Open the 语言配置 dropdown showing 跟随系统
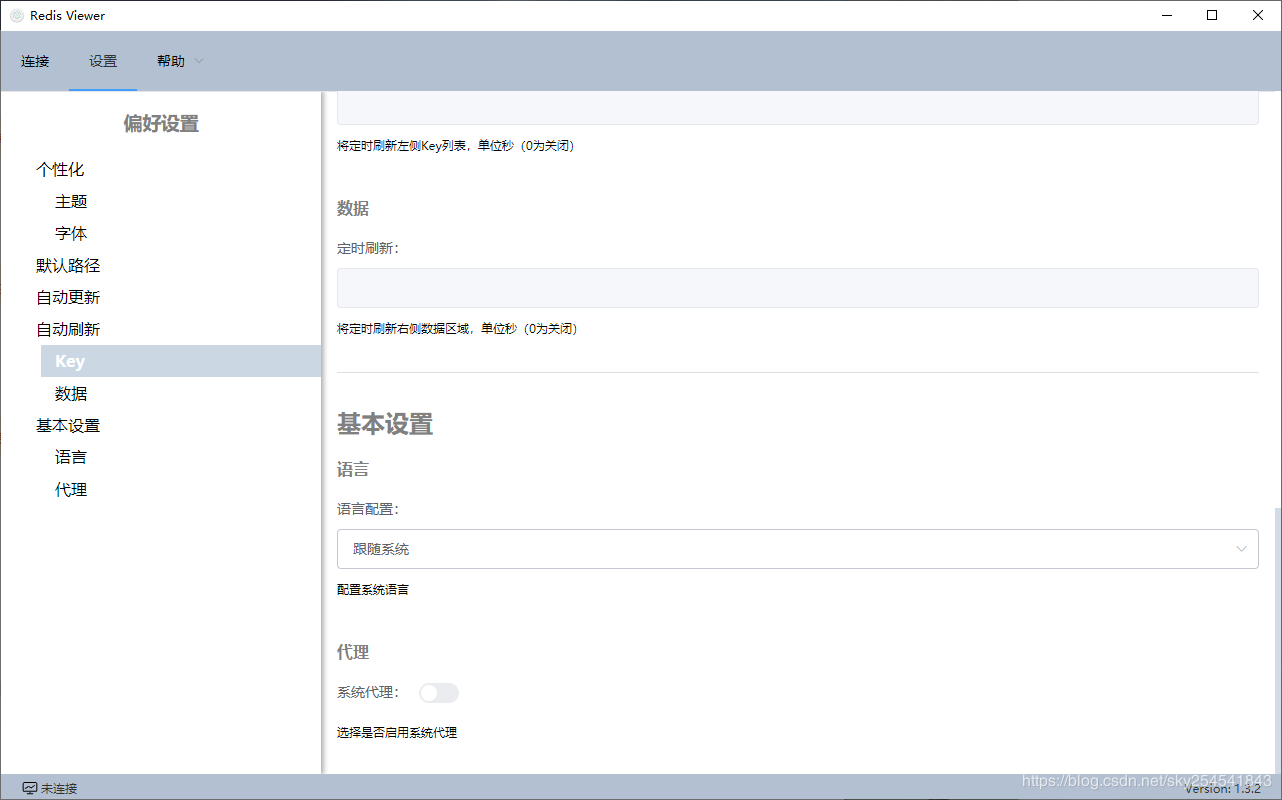Screen dimensions: 1282x800 click(x=797, y=549)
